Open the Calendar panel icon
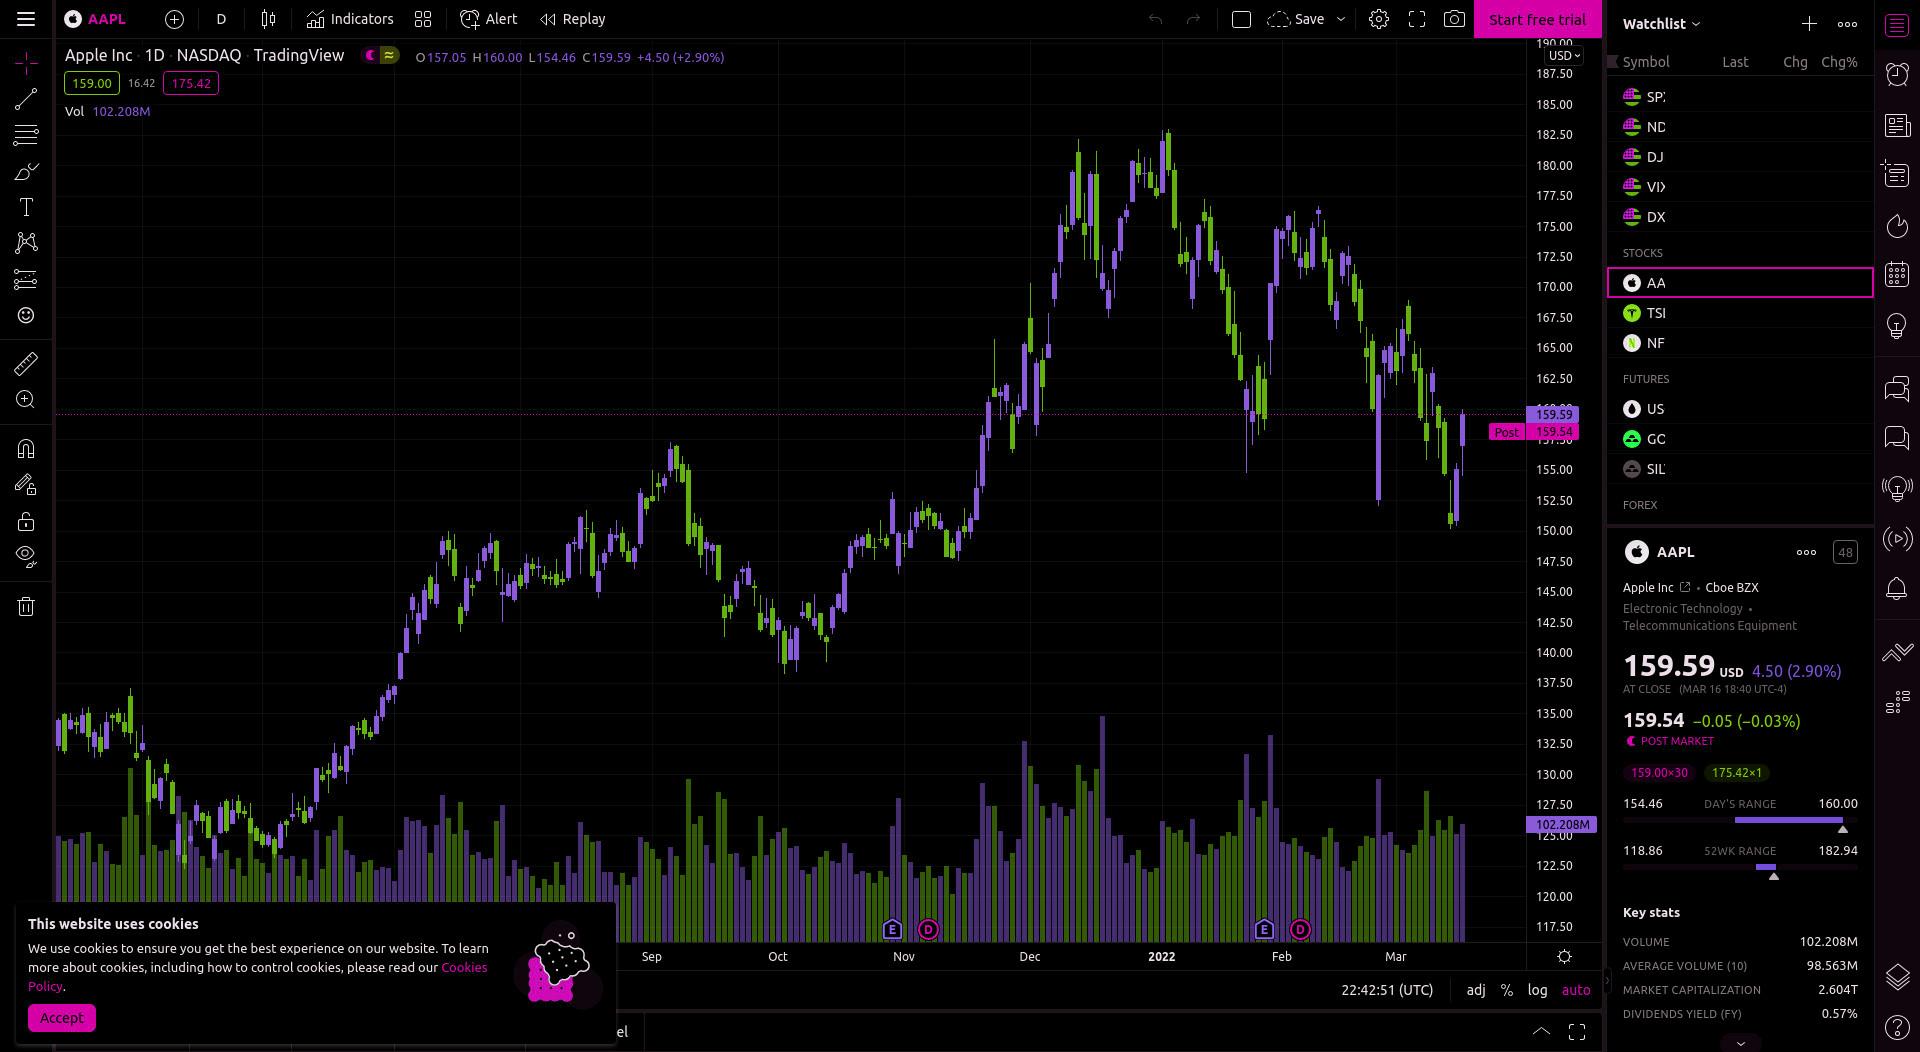Screen dimensions: 1920x1052 [x=1897, y=275]
